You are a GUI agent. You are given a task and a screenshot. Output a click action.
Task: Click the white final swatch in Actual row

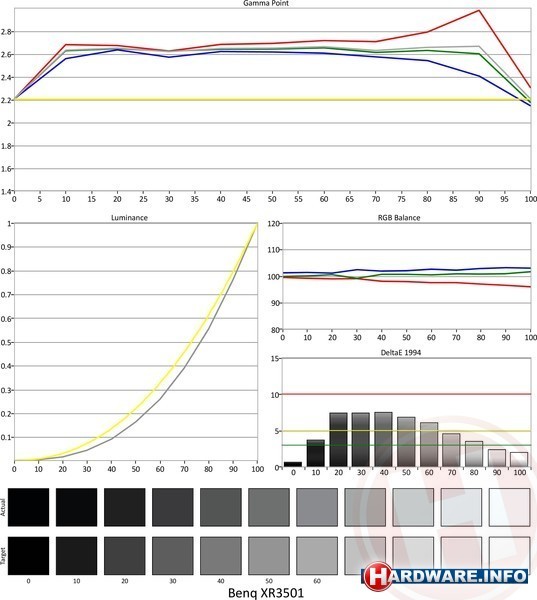509,507
